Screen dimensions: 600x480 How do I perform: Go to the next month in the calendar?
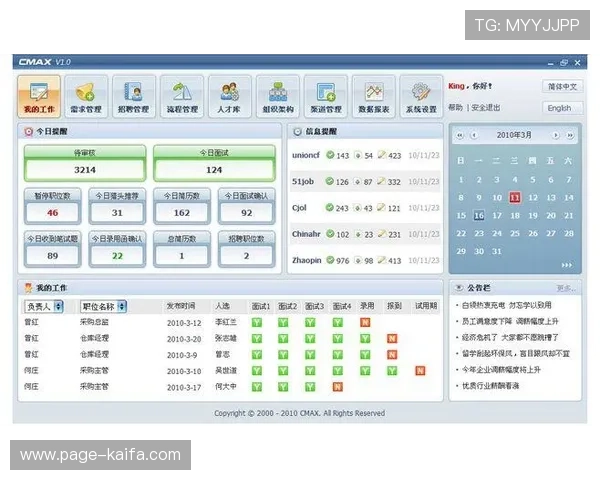pyautogui.click(x=555, y=135)
